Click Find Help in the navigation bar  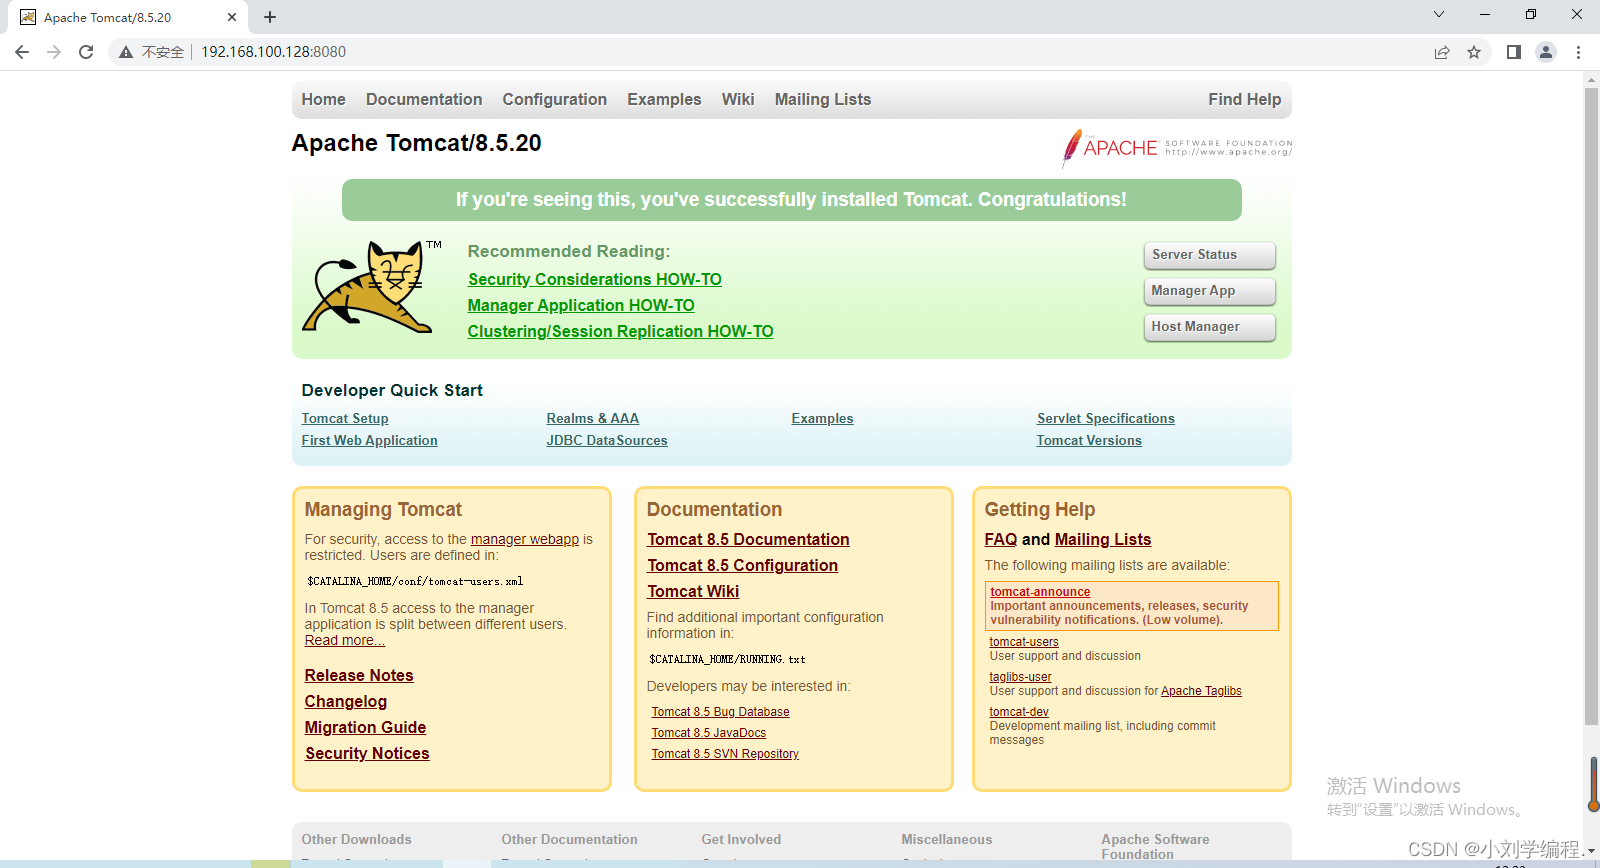(x=1244, y=100)
